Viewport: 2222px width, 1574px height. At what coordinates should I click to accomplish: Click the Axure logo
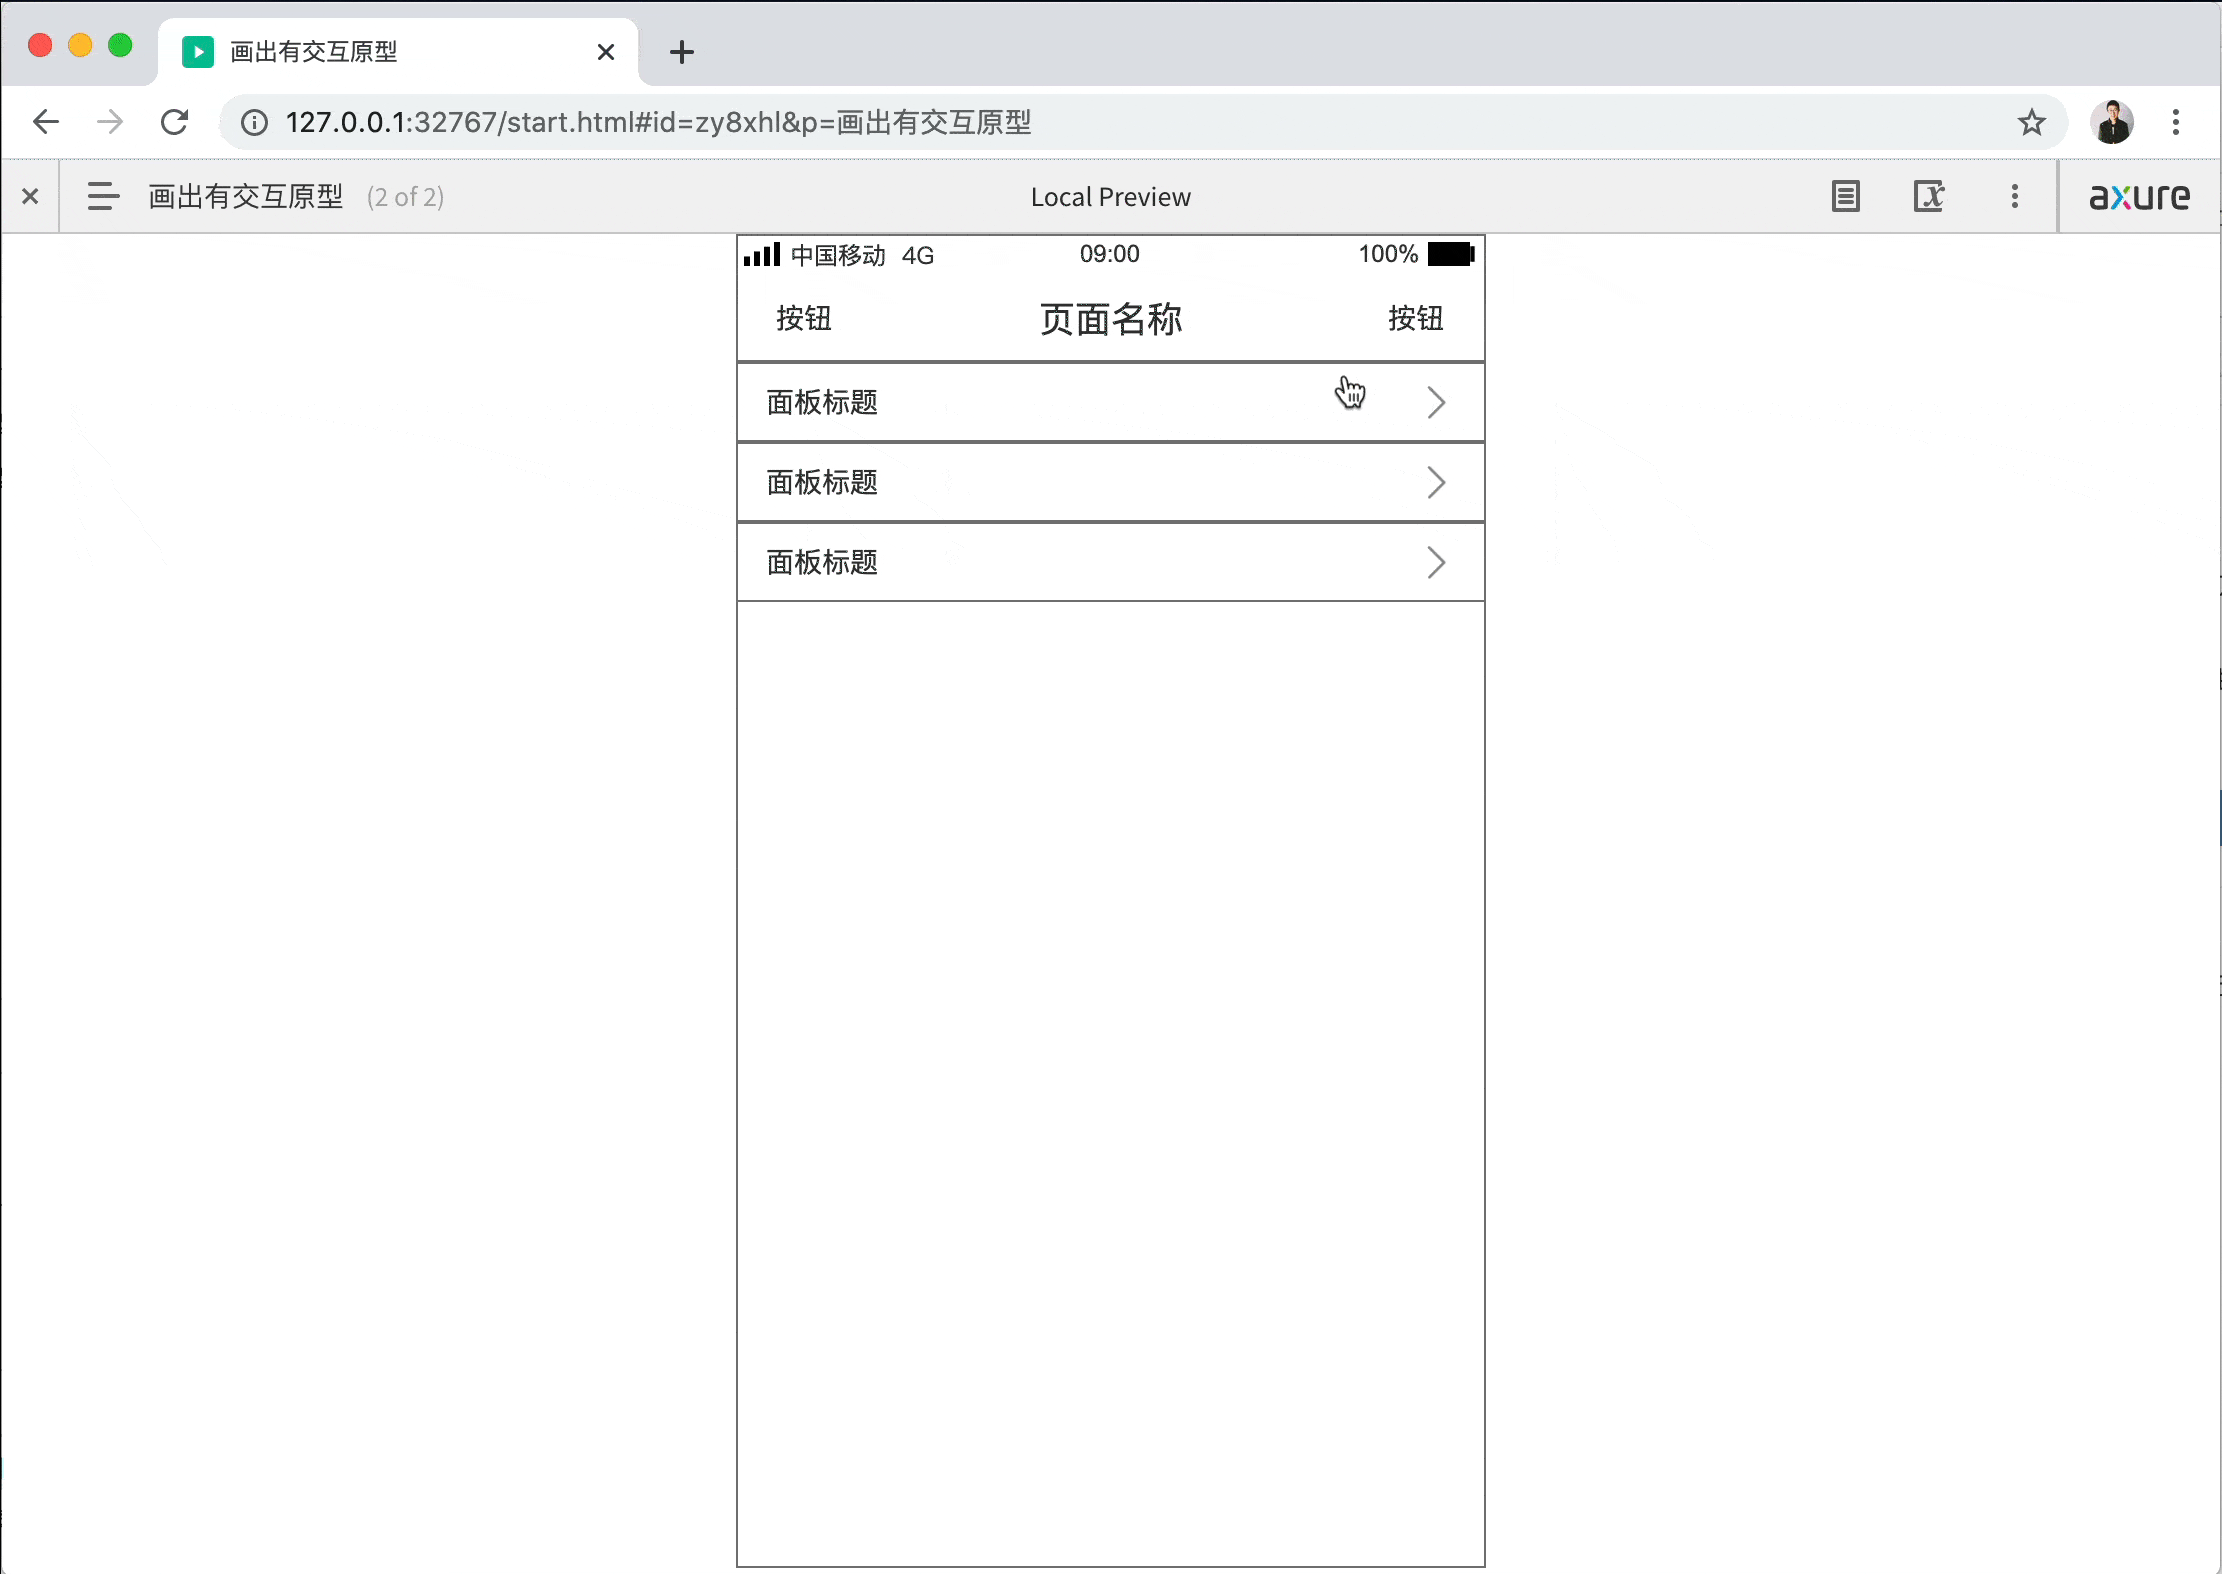click(x=2140, y=196)
